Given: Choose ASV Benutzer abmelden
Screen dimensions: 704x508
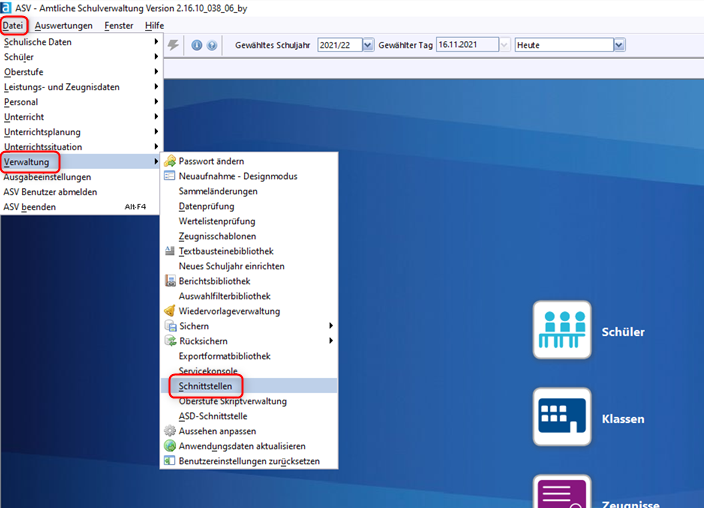Looking at the screenshot, I should point(81,192).
